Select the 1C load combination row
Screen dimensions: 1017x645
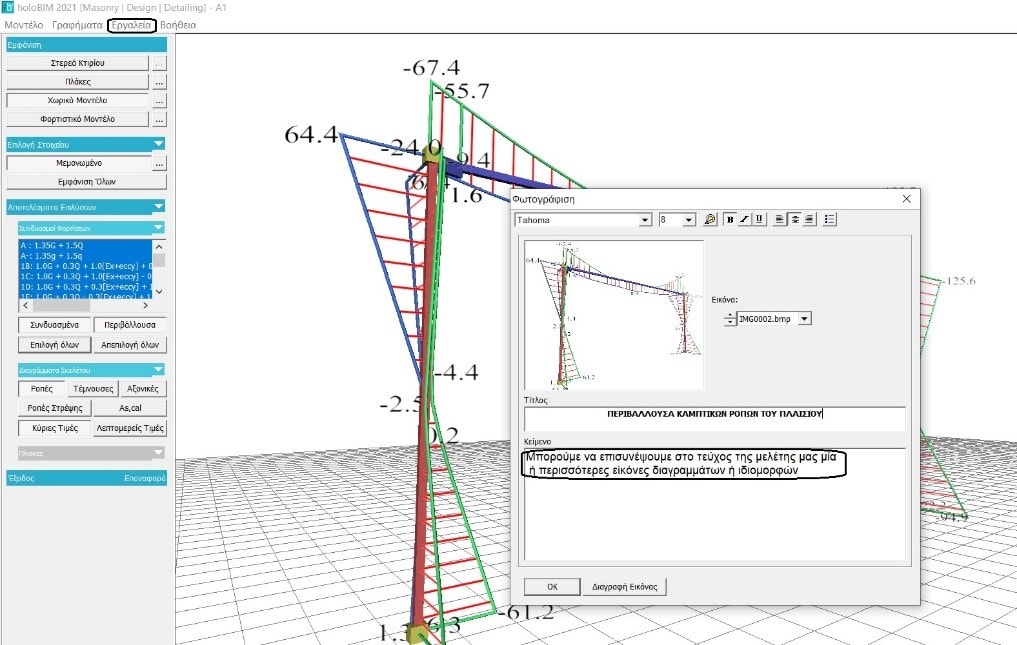click(x=85, y=276)
